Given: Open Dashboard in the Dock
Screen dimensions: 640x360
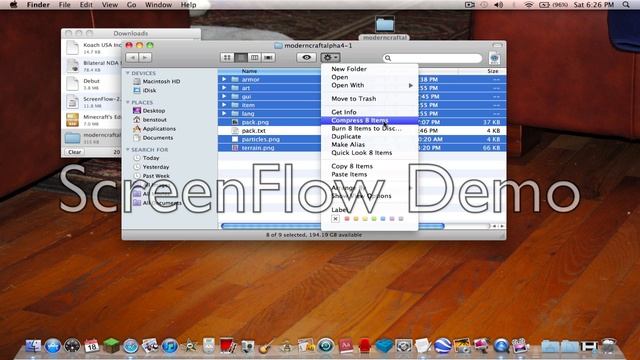Looking at the screenshot, I should click(72, 346).
